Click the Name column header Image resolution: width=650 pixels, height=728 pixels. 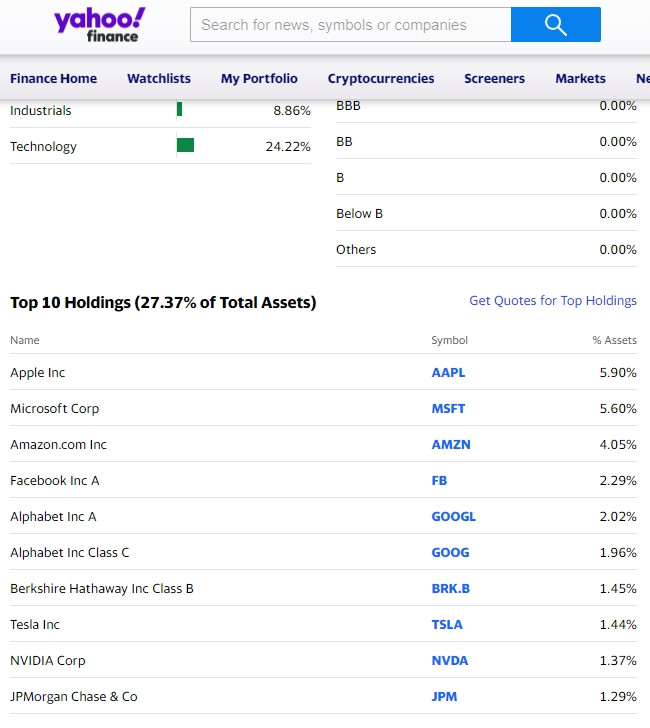click(25, 340)
